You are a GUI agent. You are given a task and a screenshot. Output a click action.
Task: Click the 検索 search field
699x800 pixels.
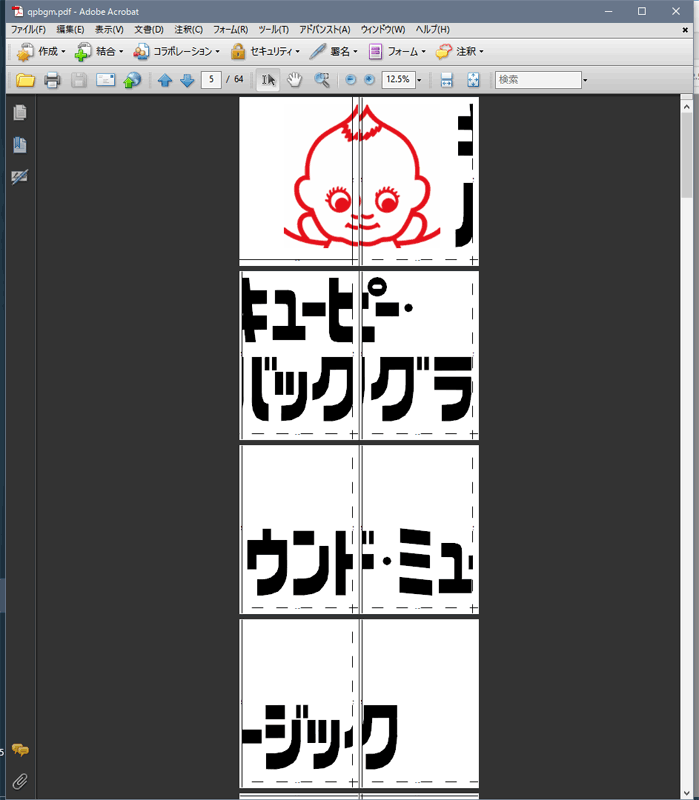[x=538, y=80]
